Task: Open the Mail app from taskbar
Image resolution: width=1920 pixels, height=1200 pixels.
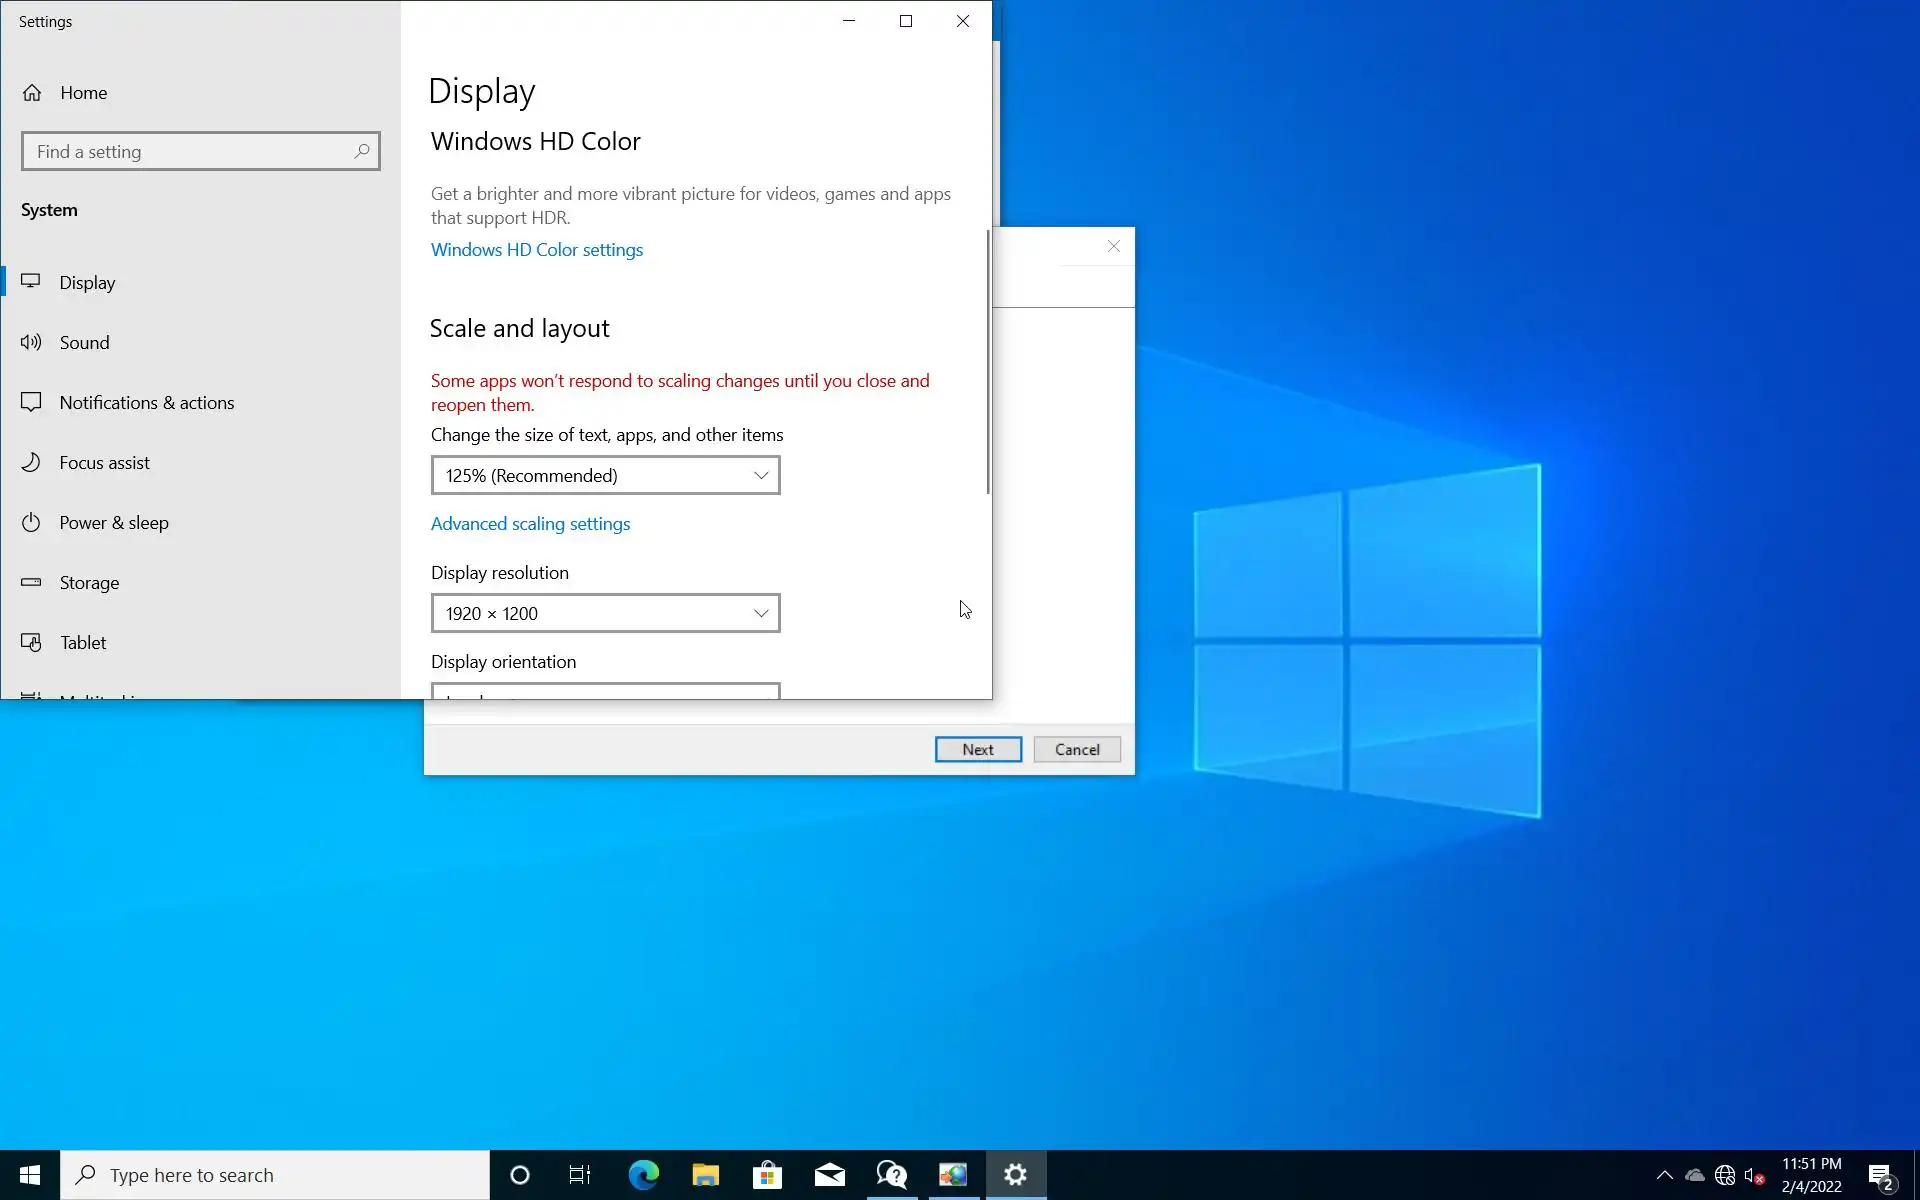Action: point(829,1175)
